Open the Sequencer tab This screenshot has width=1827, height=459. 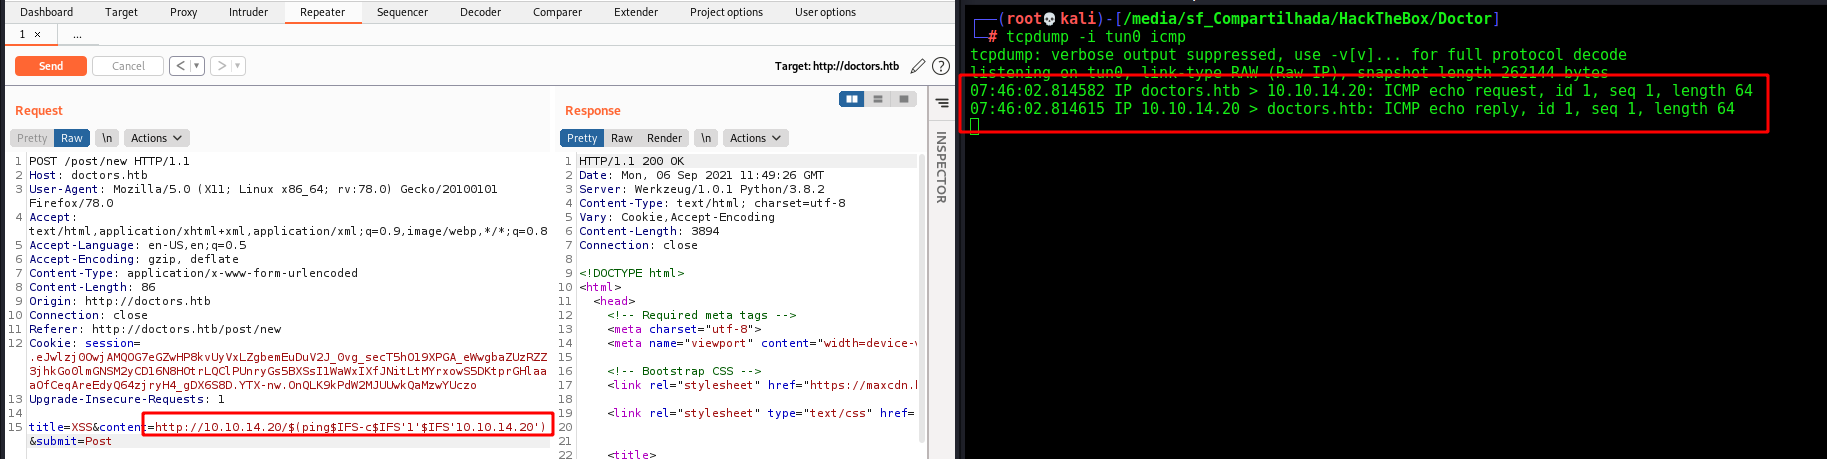(x=402, y=12)
